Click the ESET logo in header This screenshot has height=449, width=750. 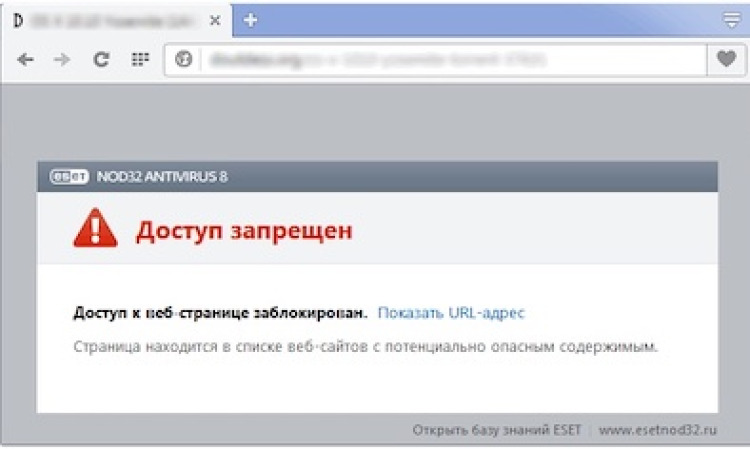click(x=69, y=176)
